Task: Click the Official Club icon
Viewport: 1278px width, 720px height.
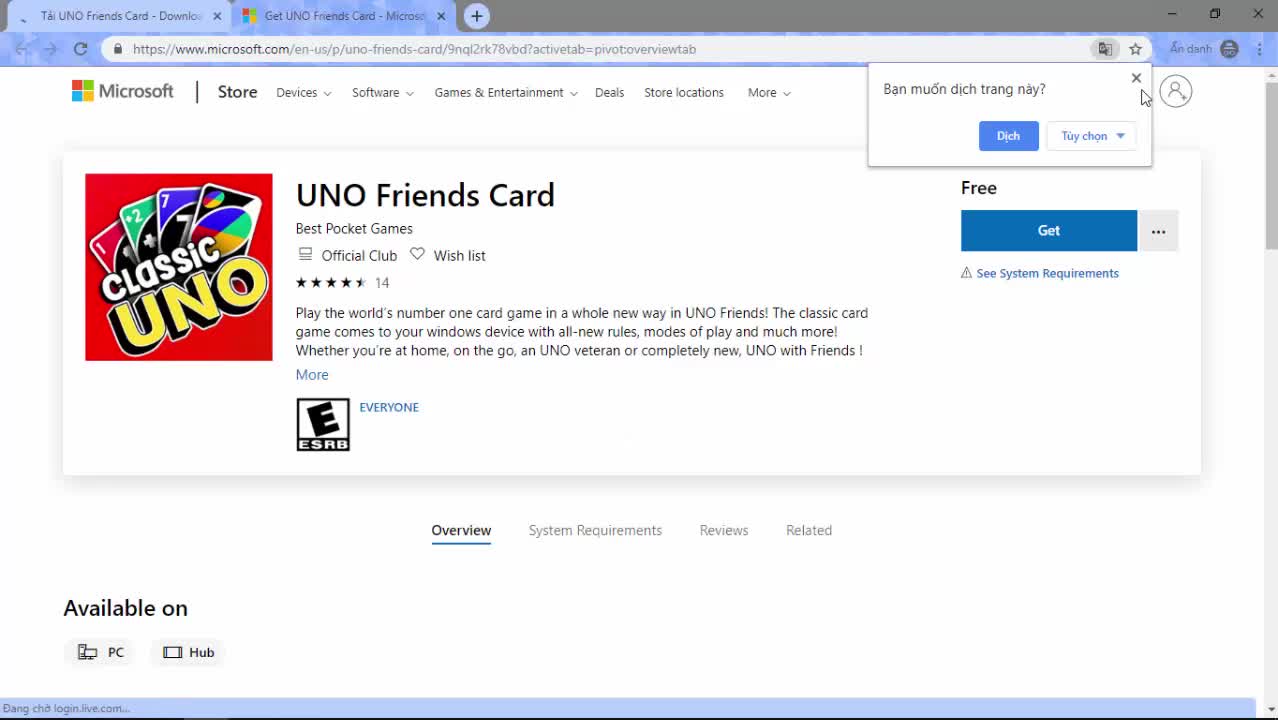Action: tap(305, 254)
